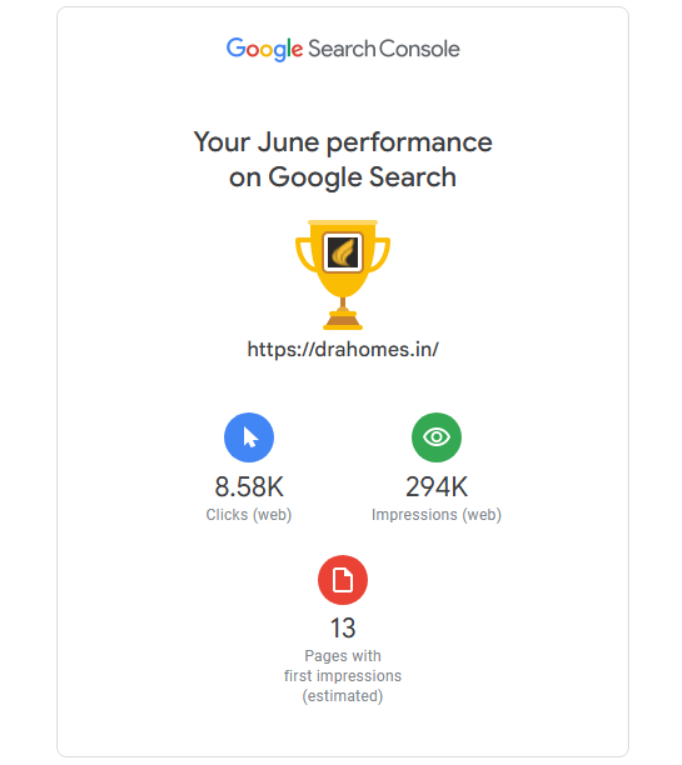Click the 13 pages count
Viewport: 682px width, 765px height.
pos(342,628)
